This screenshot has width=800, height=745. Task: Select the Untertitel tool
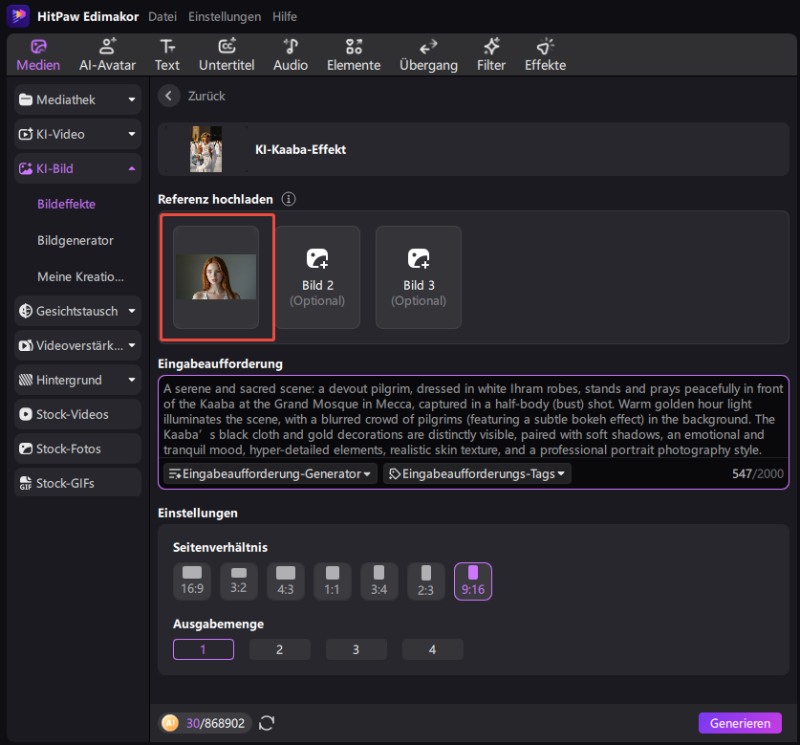click(231, 54)
